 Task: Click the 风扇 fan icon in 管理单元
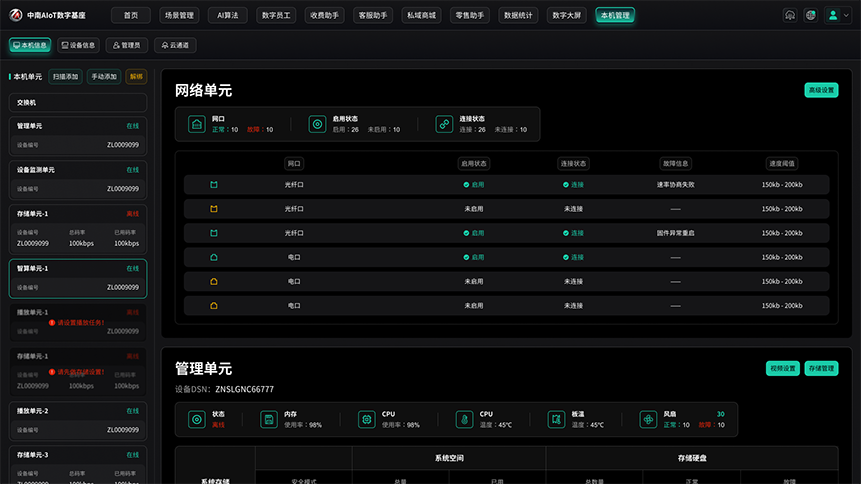pyautogui.click(x=648, y=420)
